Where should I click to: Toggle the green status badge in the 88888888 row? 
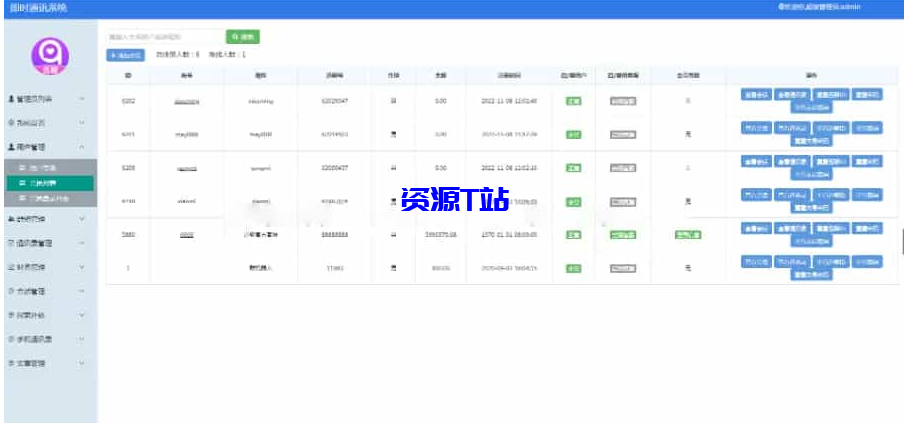point(573,235)
